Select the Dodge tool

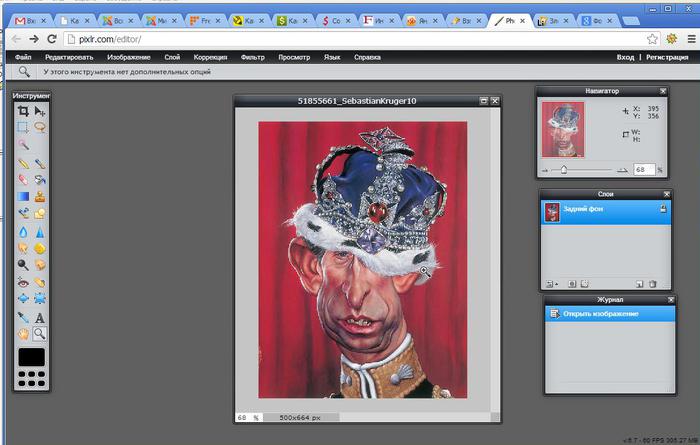click(23, 265)
